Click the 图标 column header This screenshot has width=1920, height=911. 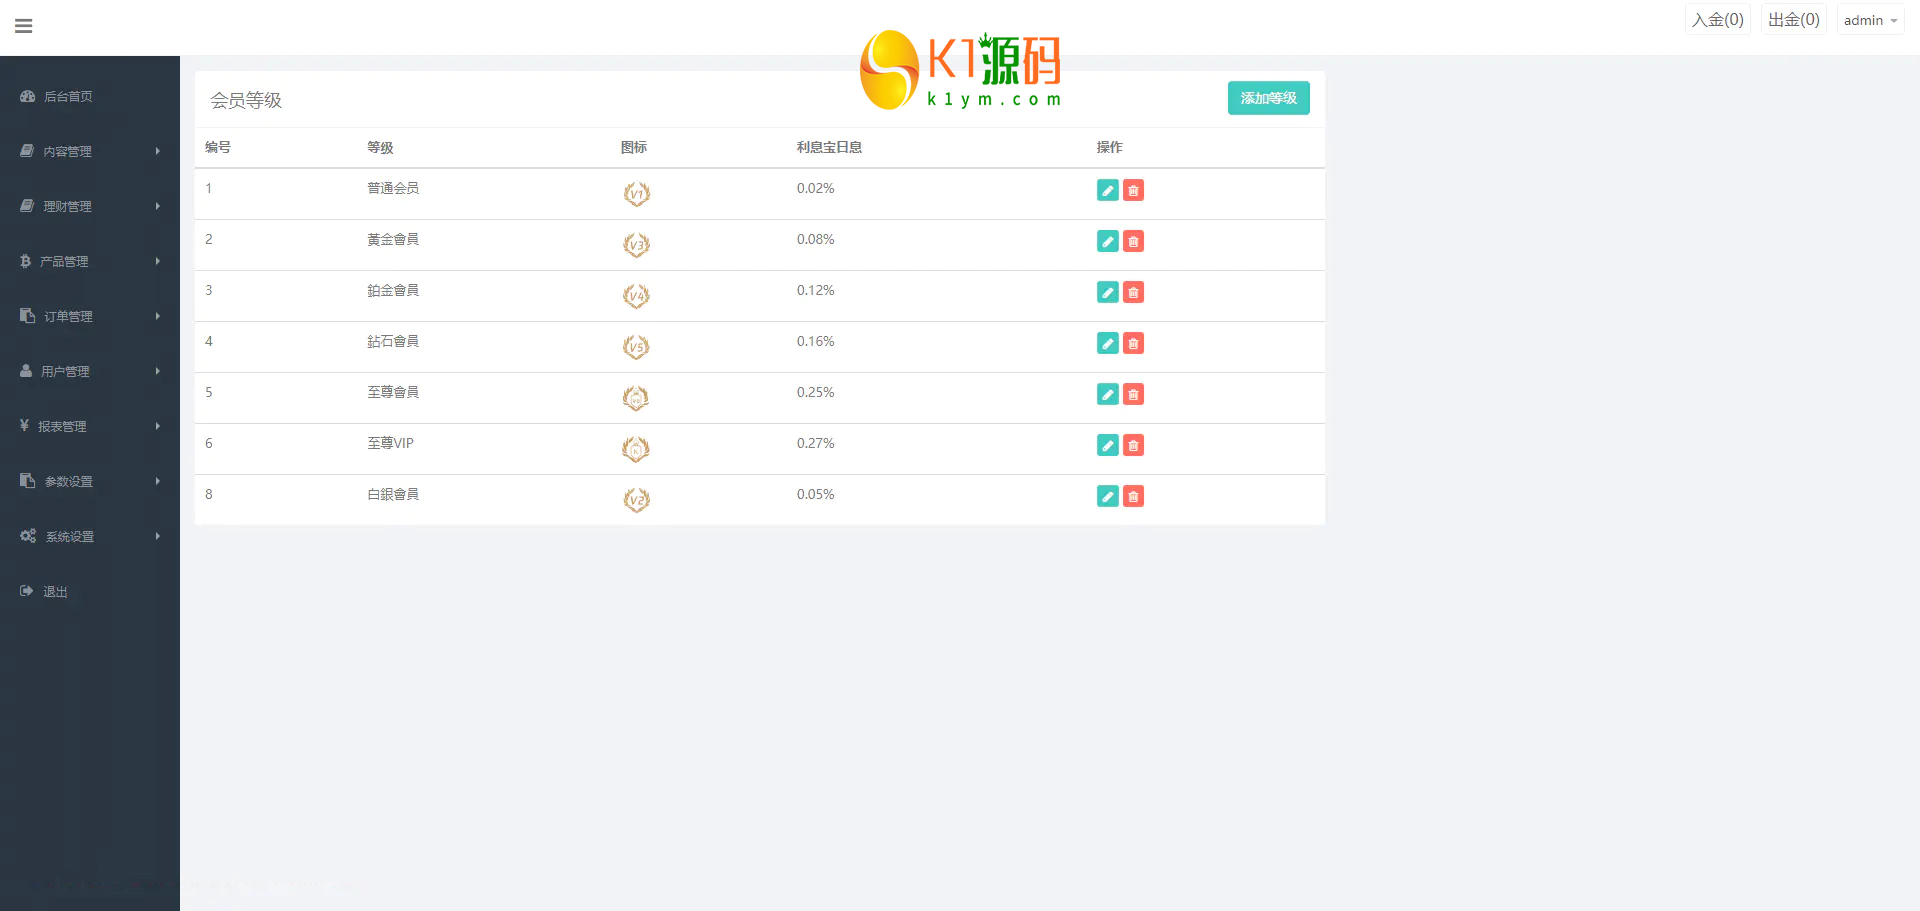click(634, 148)
